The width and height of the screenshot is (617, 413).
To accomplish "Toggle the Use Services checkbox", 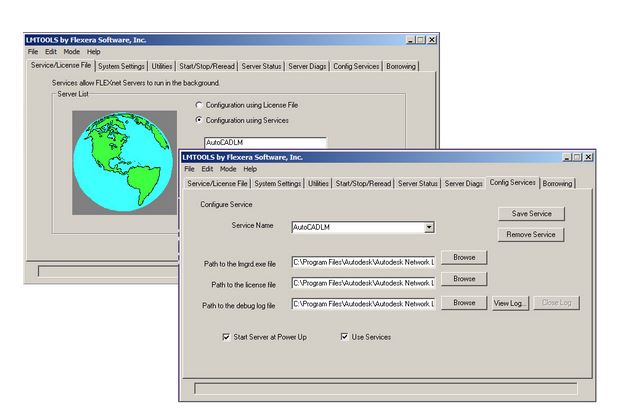I will click(x=345, y=337).
